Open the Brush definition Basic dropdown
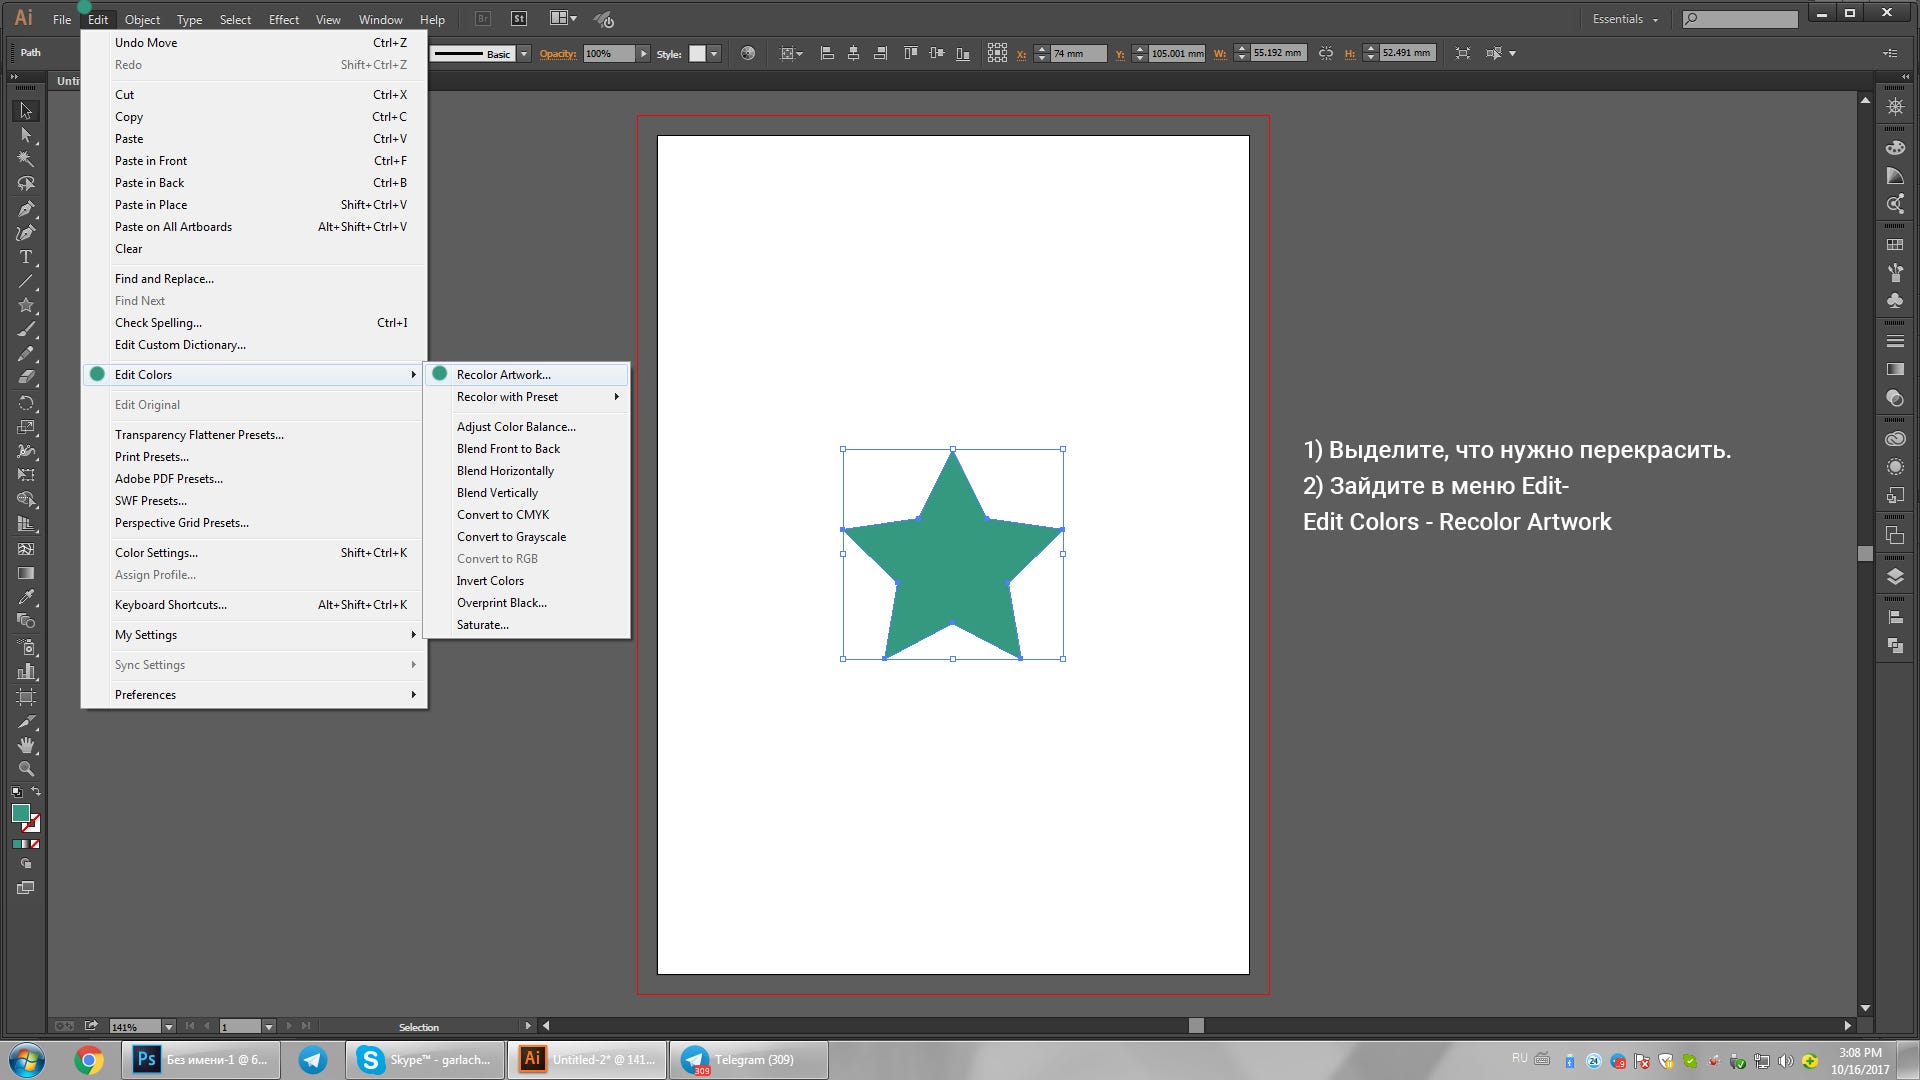The width and height of the screenshot is (1920, 1080). (x=524, y=54)
